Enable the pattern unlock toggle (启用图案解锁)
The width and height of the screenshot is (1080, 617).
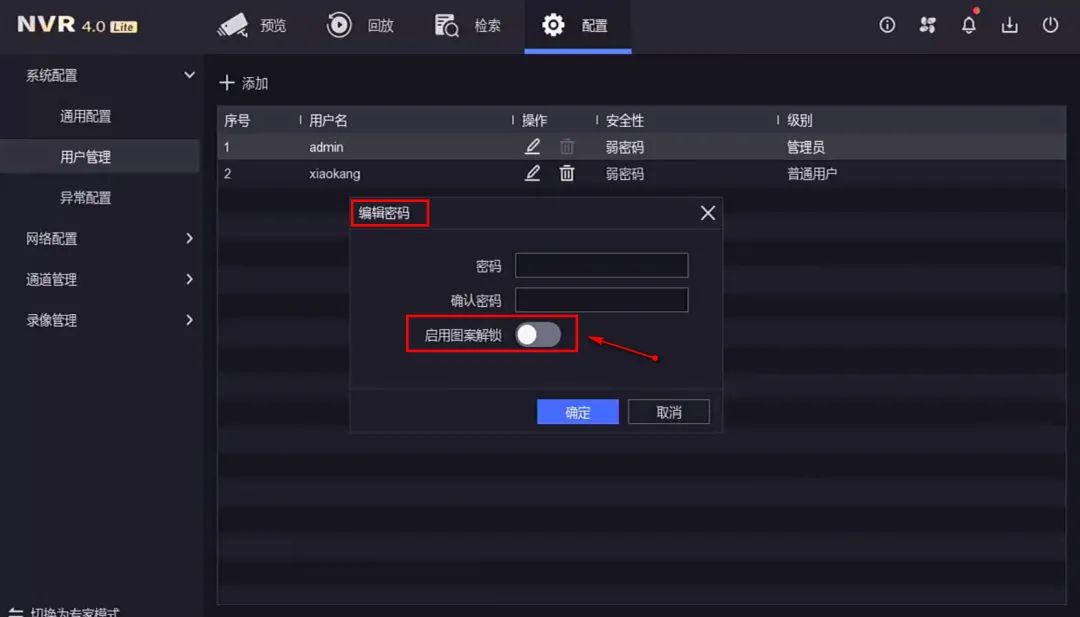(x=538, y=335)
